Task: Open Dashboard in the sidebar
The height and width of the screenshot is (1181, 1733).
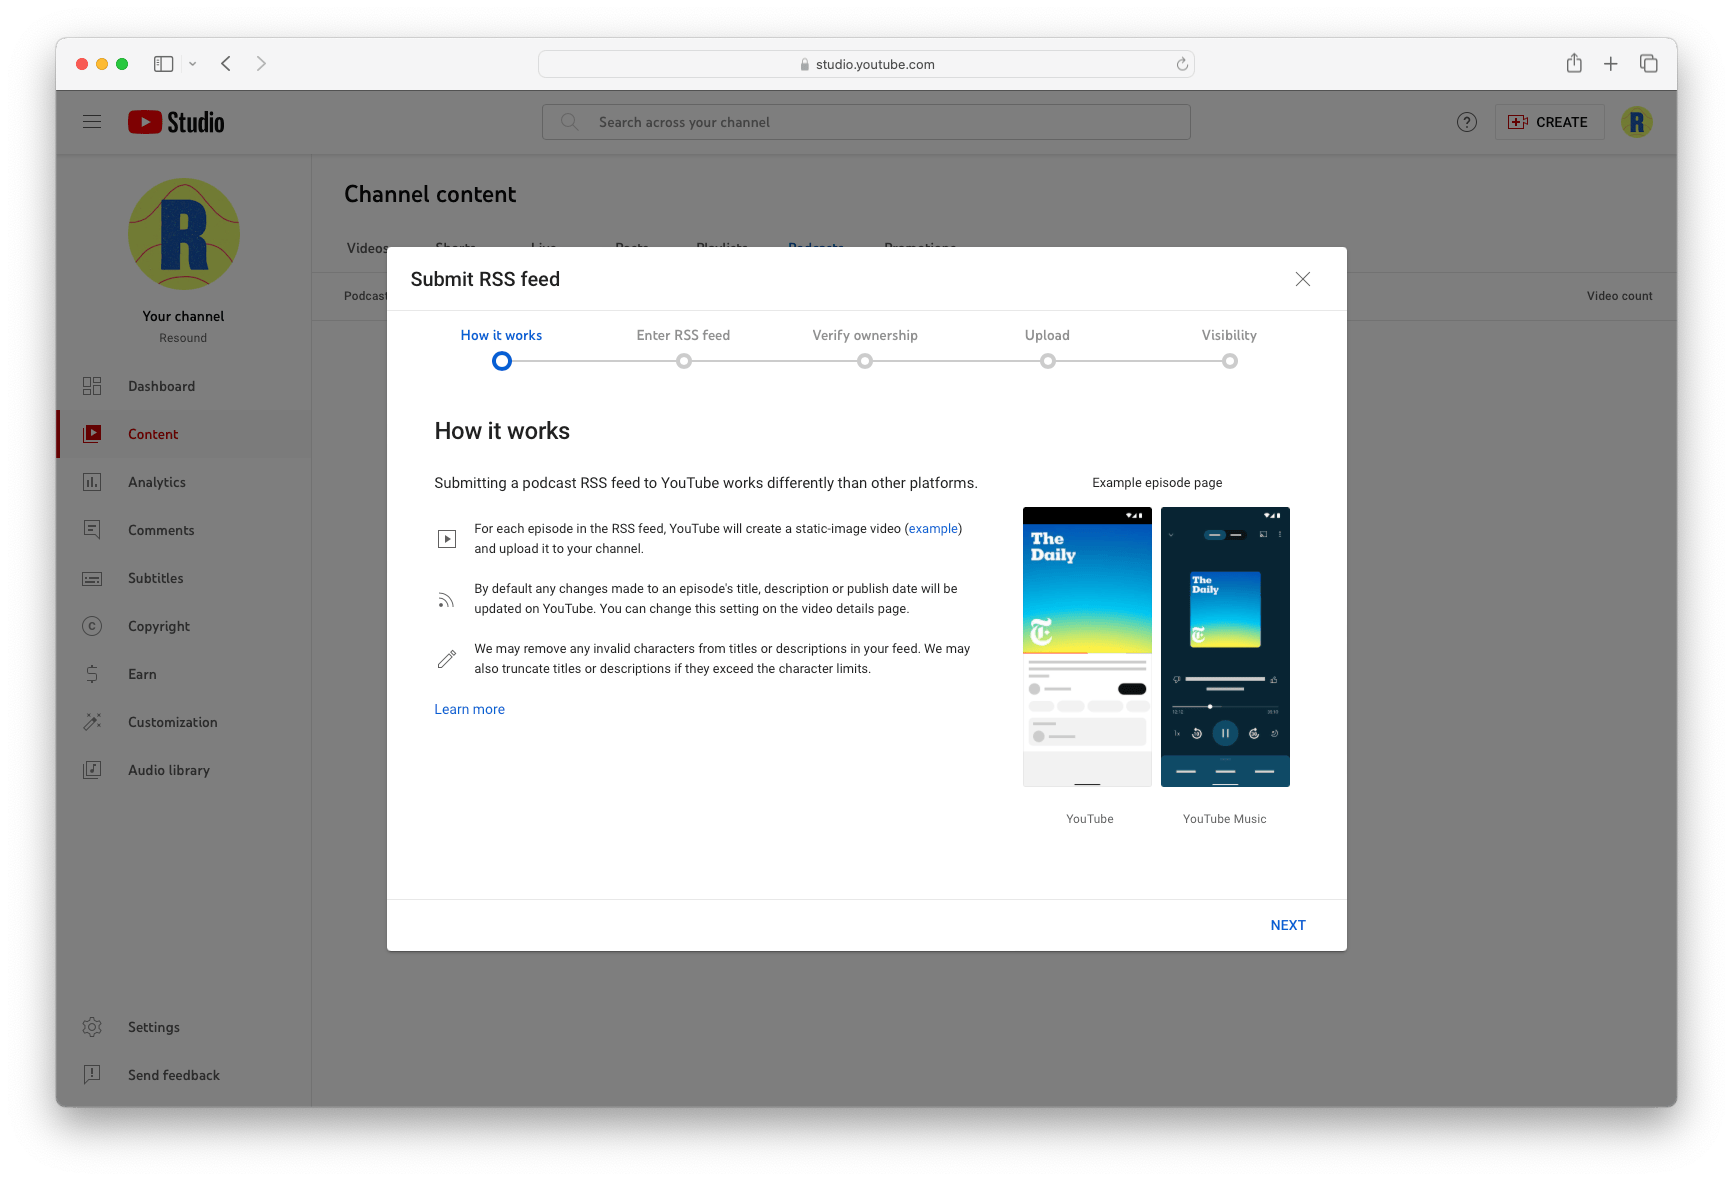Action: [x=184, y=386]
